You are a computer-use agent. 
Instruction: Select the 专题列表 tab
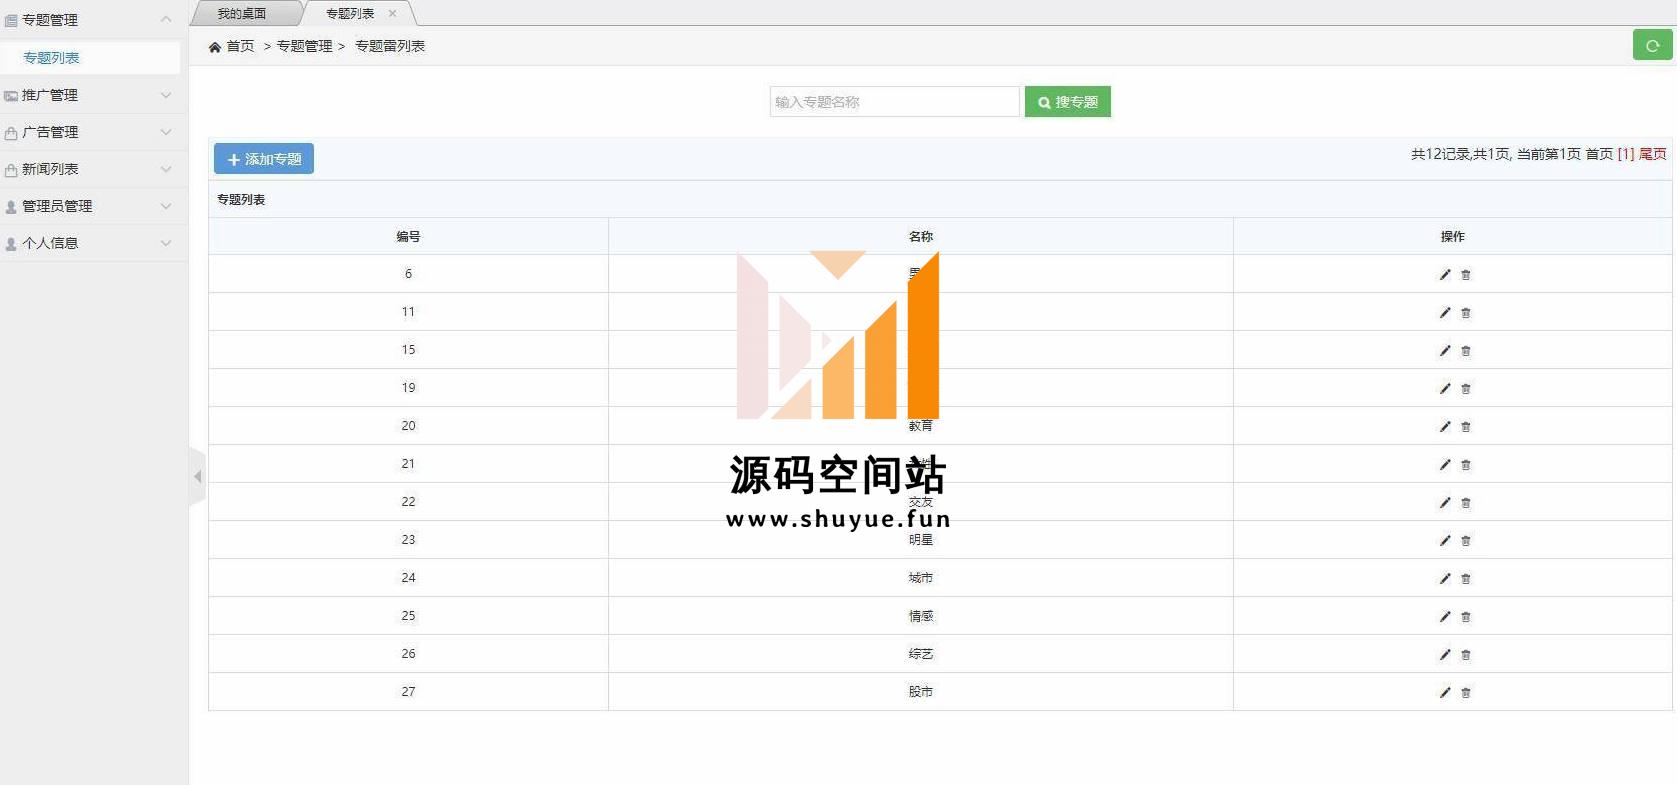click(350, 14)
